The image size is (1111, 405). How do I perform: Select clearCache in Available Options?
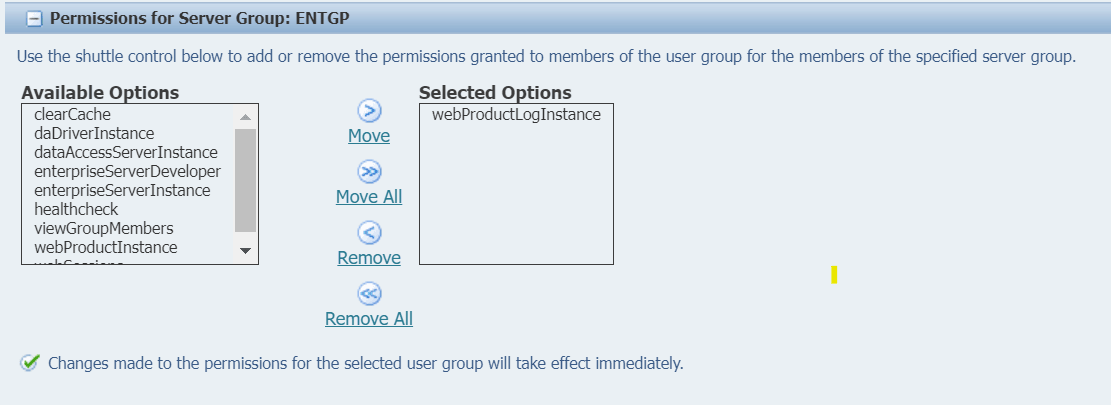click(x=72, y=115)
